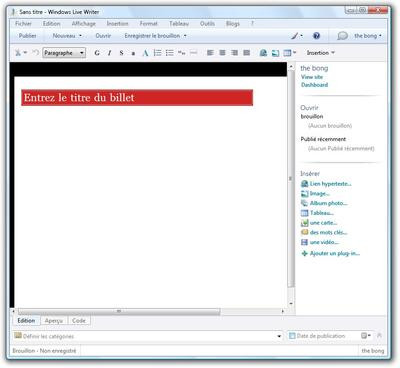Click Enregistrer le brouillon

[152, 36]
